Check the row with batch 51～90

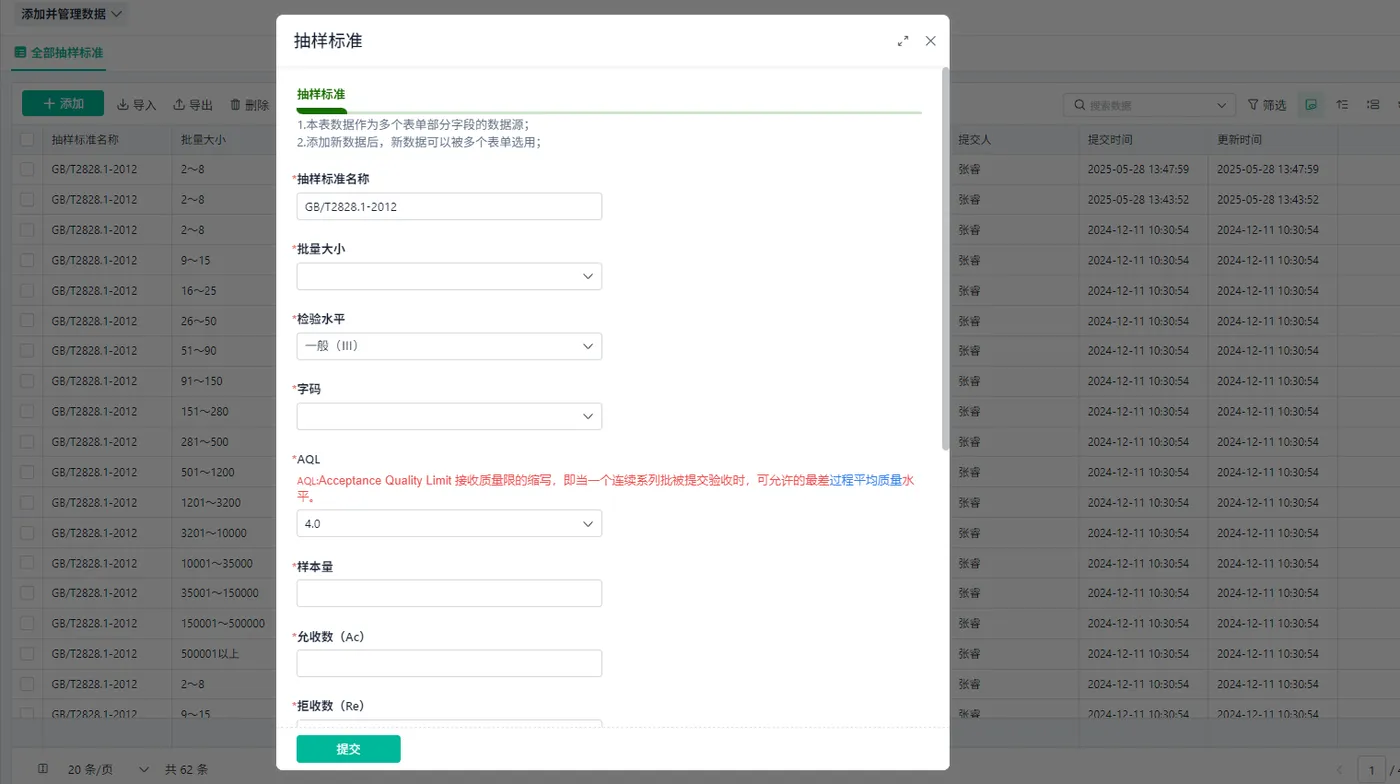click(27, 351)
